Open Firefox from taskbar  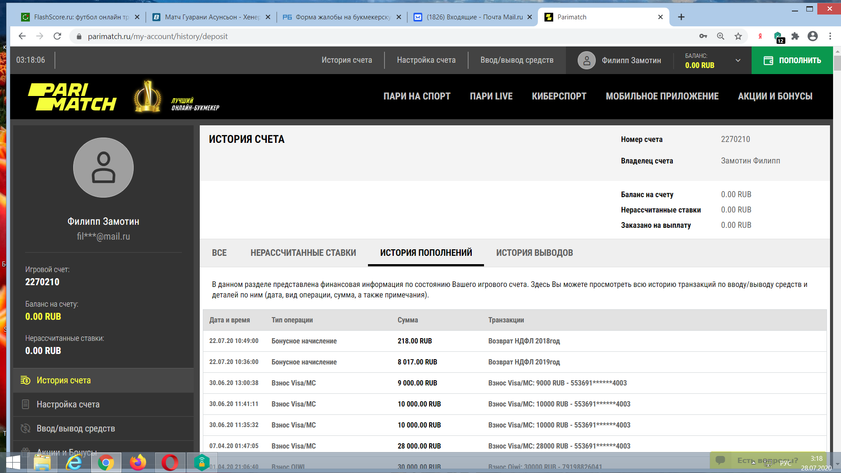[x=138, y=462]
